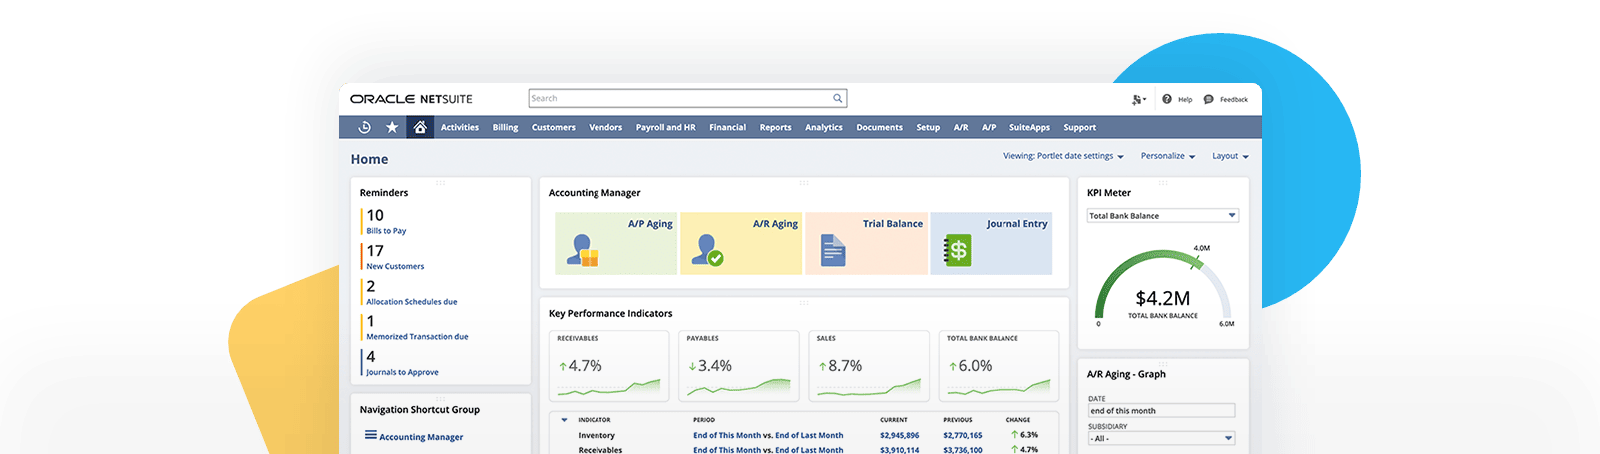
Task: Click the Sales 8.7% KPI card
Action: tap(869, 366)
